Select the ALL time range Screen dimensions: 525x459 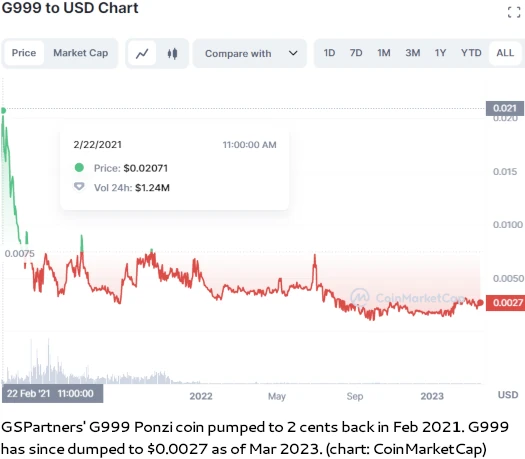505,53
